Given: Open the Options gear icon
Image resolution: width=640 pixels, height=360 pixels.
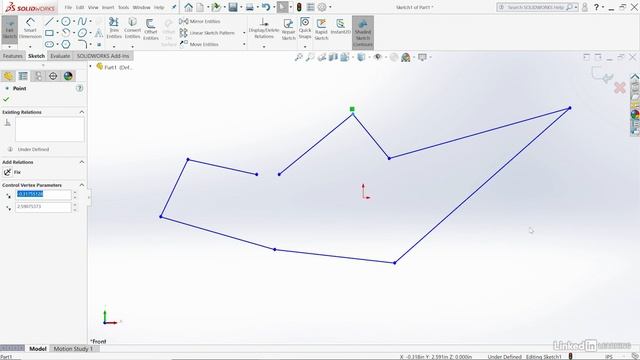Looking at the screenshot, I should (x=322, y=7).
